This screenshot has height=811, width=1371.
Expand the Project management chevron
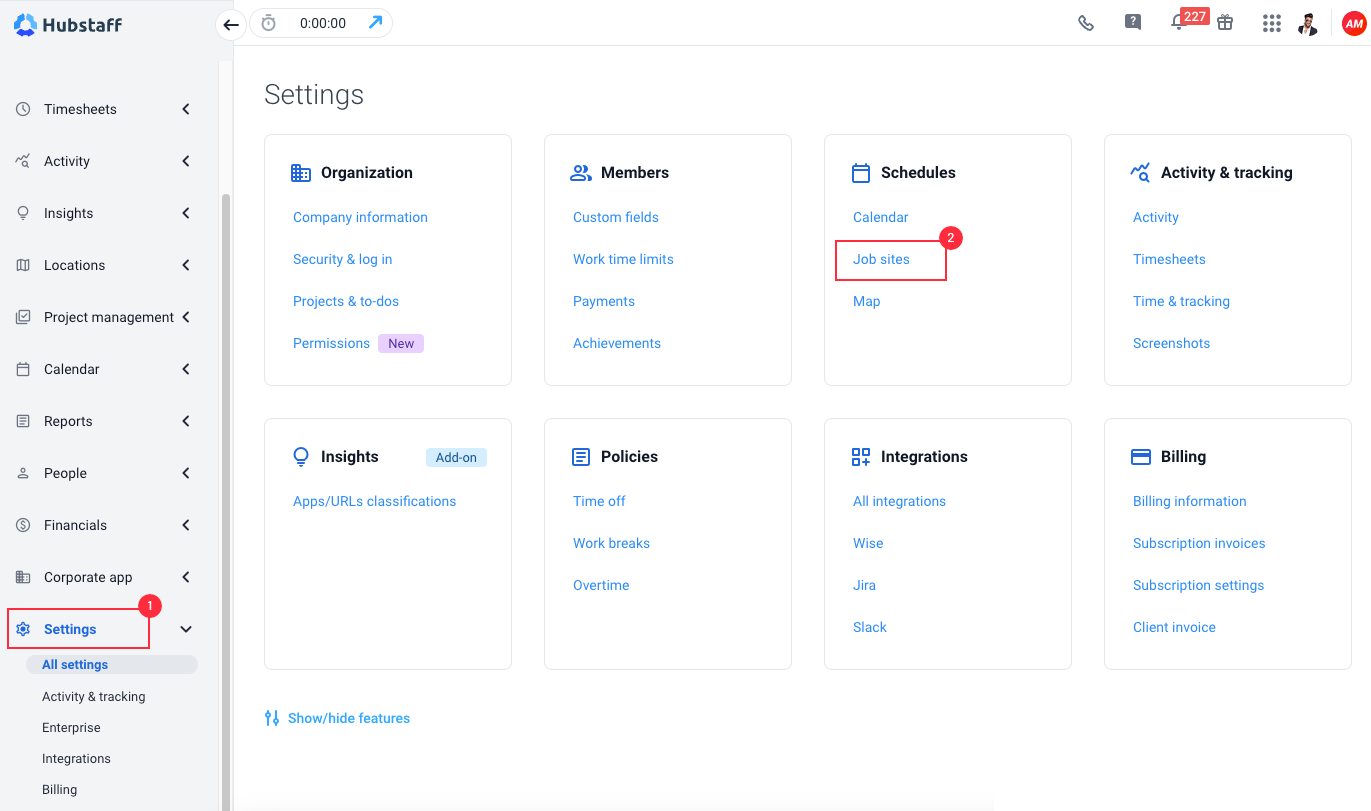tap(186, 317)
